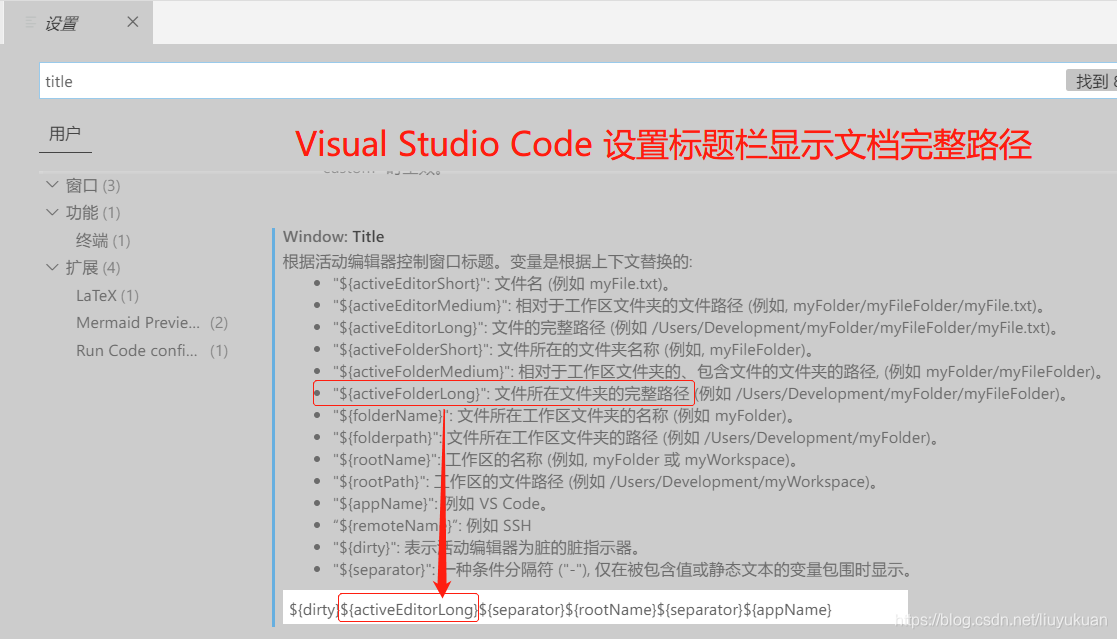Click the ${activeFolderLong} description line
The image size is (1117, 639).
point(701,394)
